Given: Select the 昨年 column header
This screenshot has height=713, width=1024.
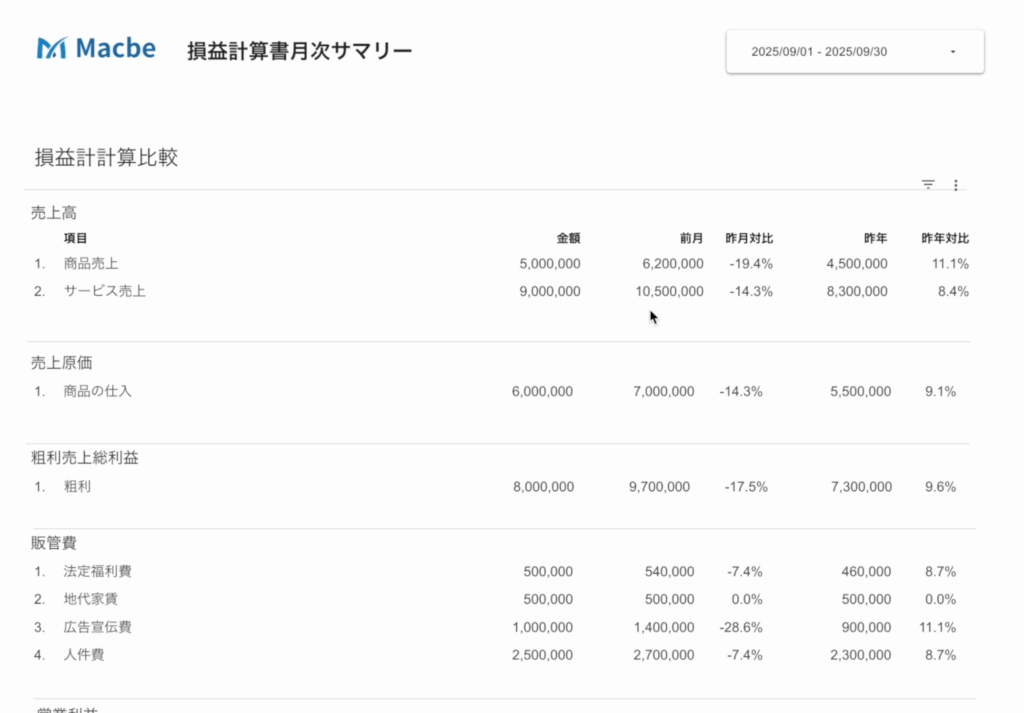Looking at the screenshot, I should [x=875, y=239].
